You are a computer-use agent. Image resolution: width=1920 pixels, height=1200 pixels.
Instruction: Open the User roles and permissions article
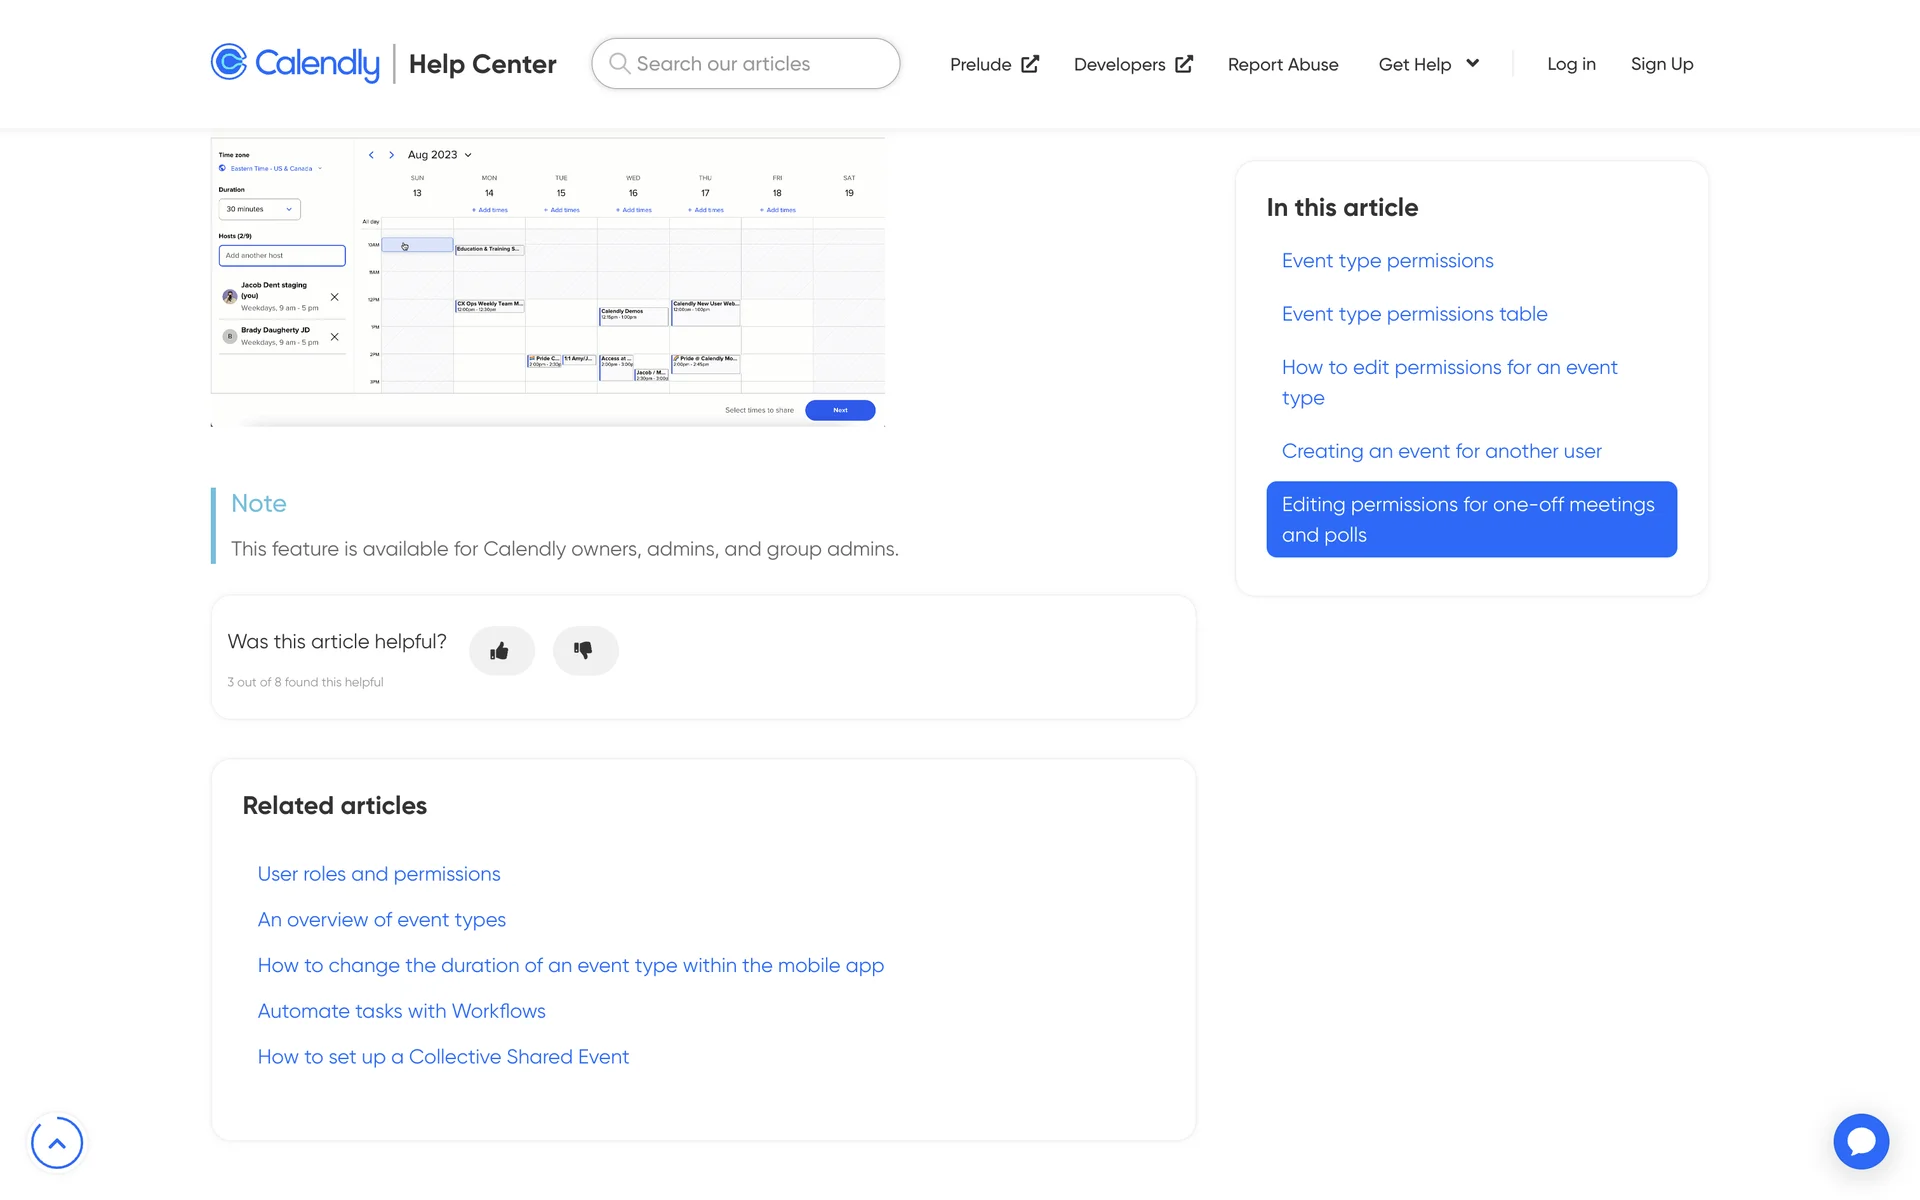379,874
